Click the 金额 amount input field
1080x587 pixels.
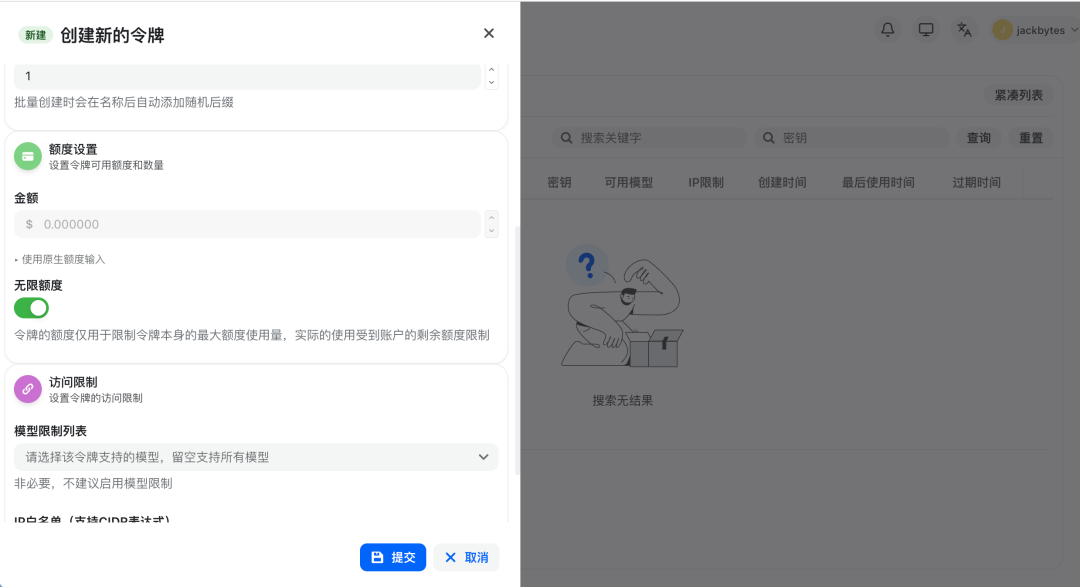(x=247, y=224)
